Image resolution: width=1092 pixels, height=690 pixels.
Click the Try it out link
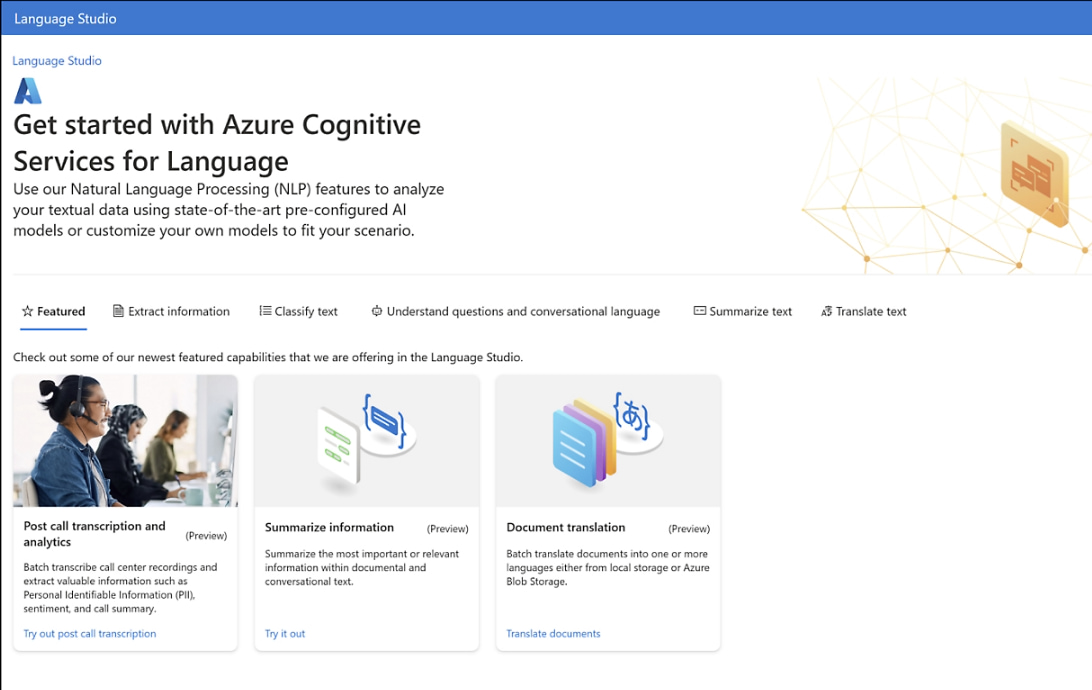click(x=285, y=634)
